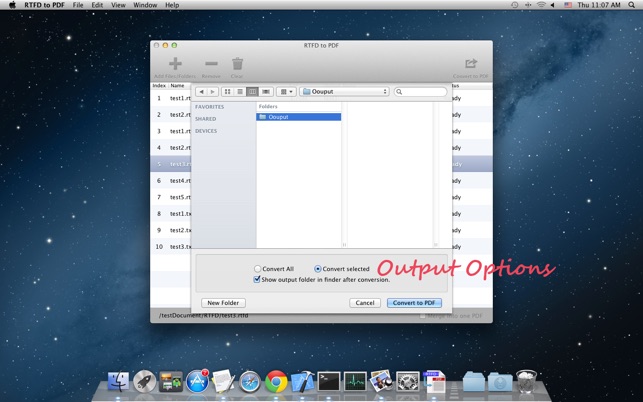Open the Apple menu

[12, 5]
